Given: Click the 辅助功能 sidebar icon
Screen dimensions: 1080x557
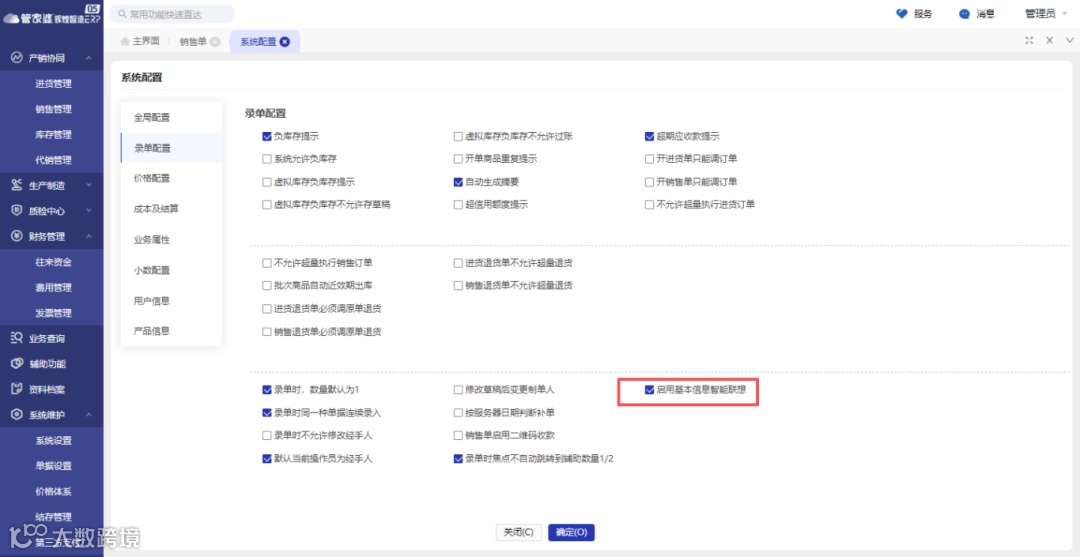Looking at the screenshot, I should pos(18,364).
